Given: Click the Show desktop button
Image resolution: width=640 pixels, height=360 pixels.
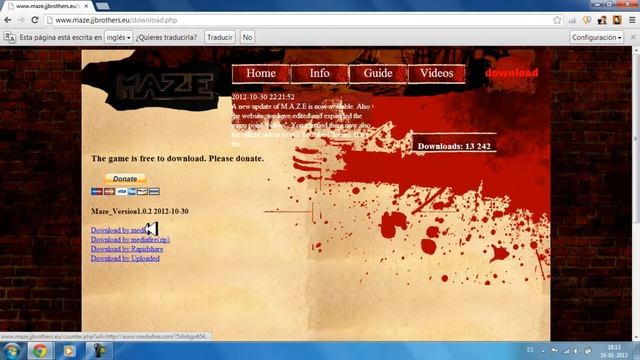Looking at the screenshot, I should point(637,351).
